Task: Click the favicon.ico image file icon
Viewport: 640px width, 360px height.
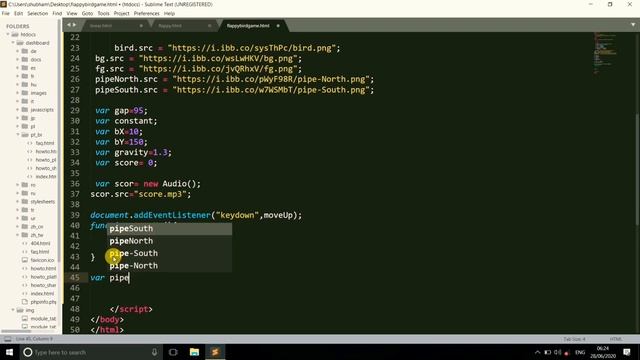Action: tap(25, 260)
